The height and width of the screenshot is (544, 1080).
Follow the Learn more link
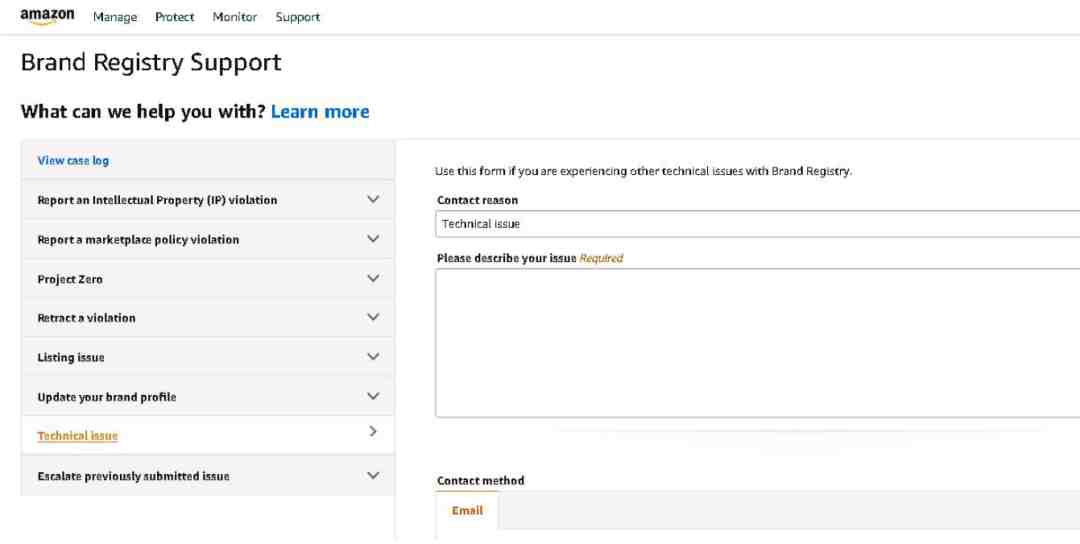pos(320,112)
